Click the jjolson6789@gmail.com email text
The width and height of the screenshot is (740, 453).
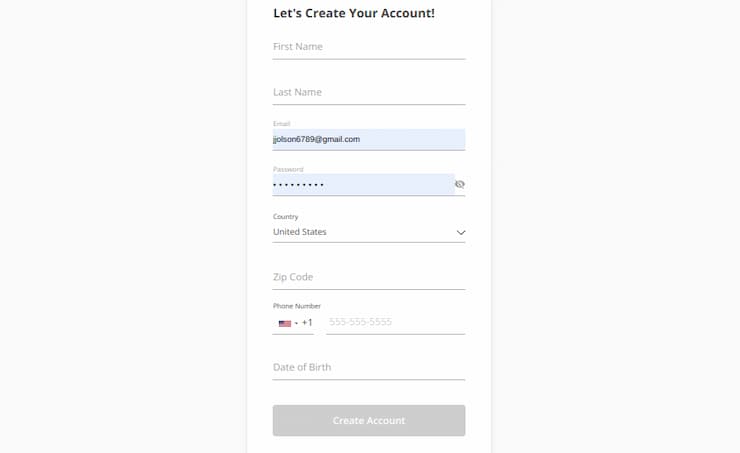pos(317,139)
